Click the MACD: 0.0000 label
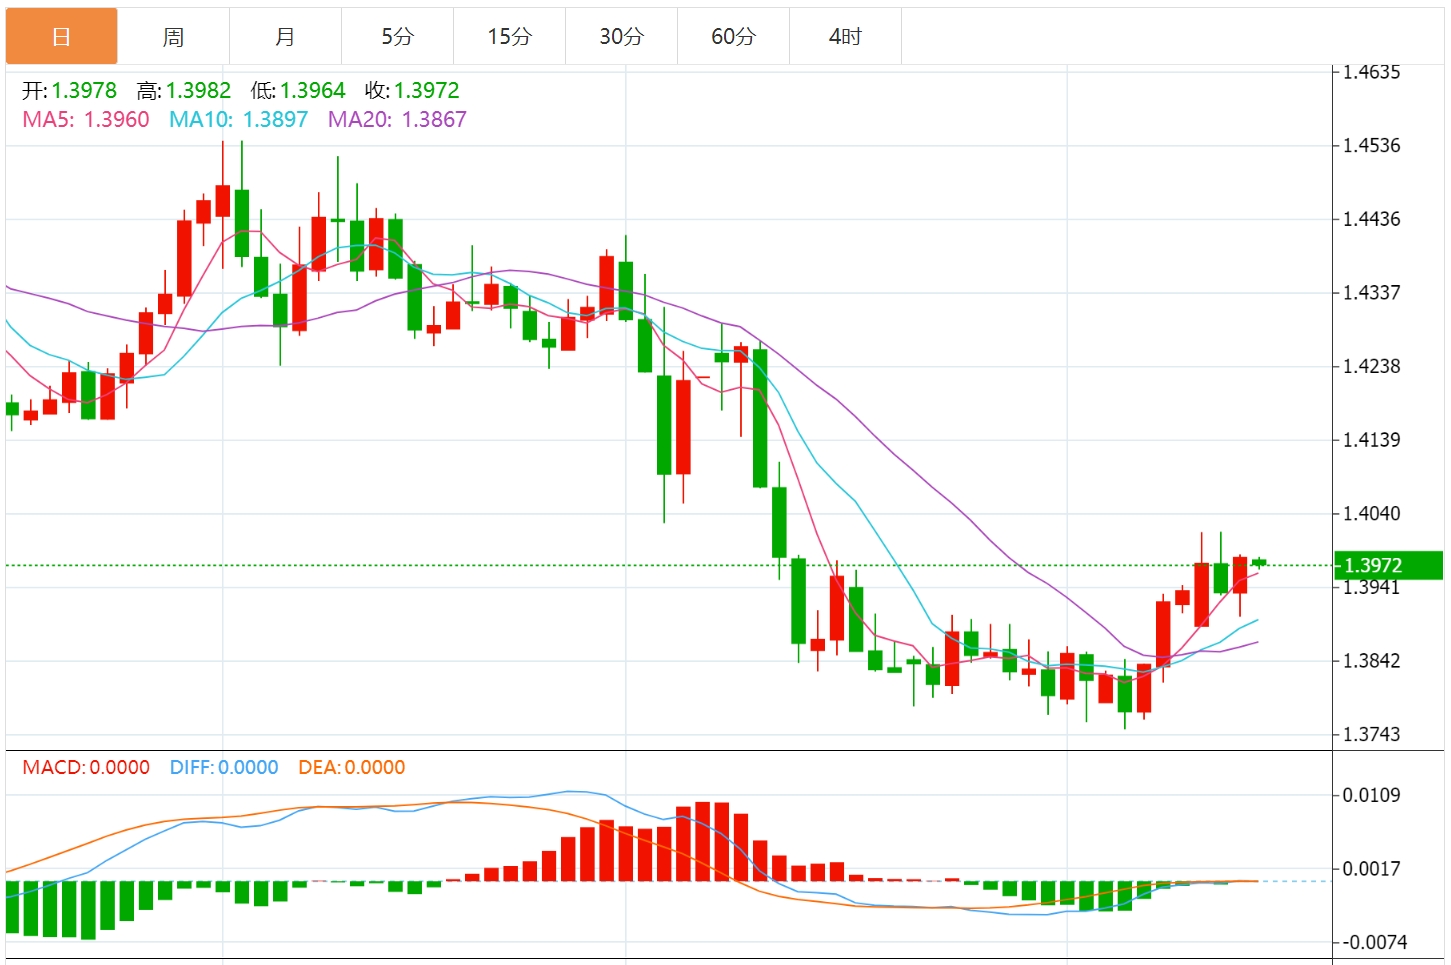Viewport: 1451px width, 965px height. pos(86,767)
